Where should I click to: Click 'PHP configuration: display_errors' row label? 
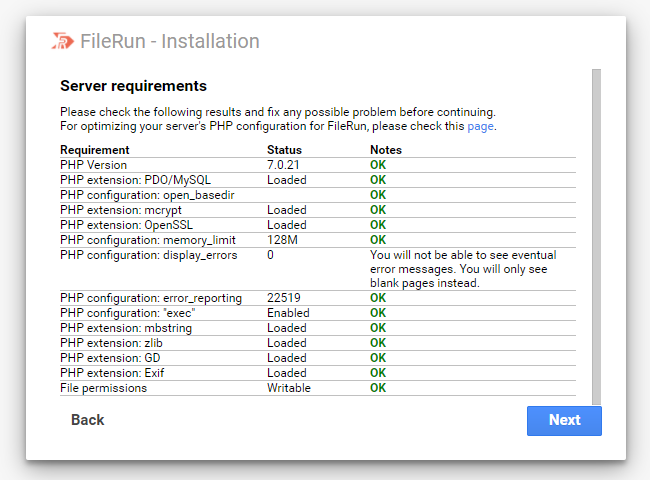pyautogui.click(x=149, y=255)
